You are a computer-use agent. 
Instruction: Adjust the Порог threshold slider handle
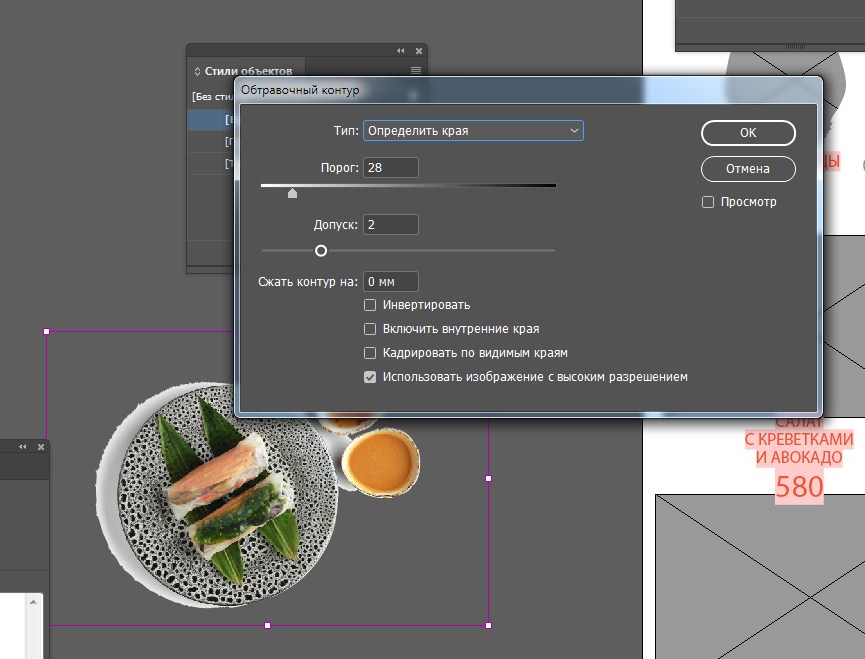tap(292, 193)
